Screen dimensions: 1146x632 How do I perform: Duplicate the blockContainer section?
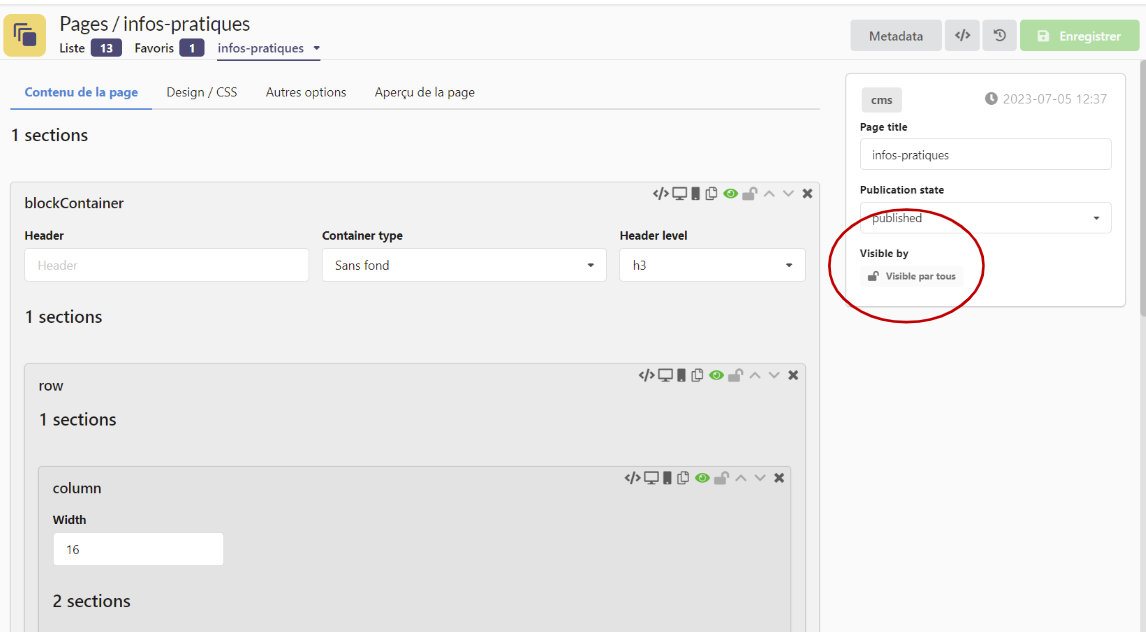coord(711,194)
